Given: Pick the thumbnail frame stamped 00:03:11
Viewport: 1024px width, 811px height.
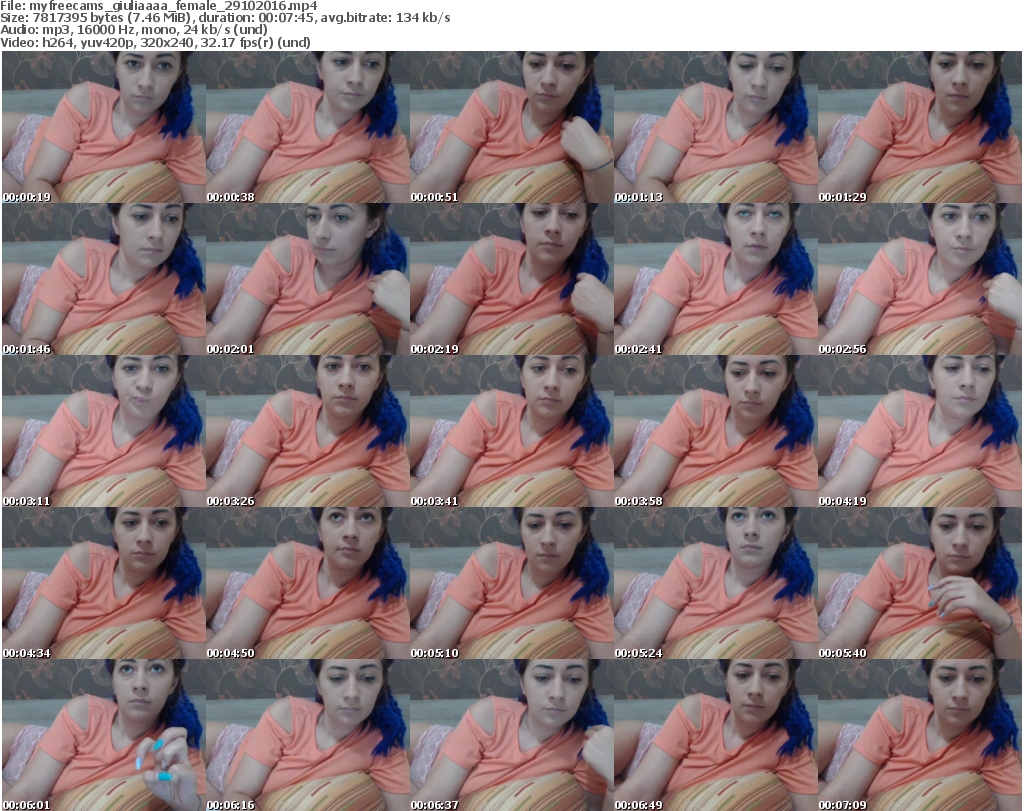Looking at the screenshot, I should click(104, 432).
